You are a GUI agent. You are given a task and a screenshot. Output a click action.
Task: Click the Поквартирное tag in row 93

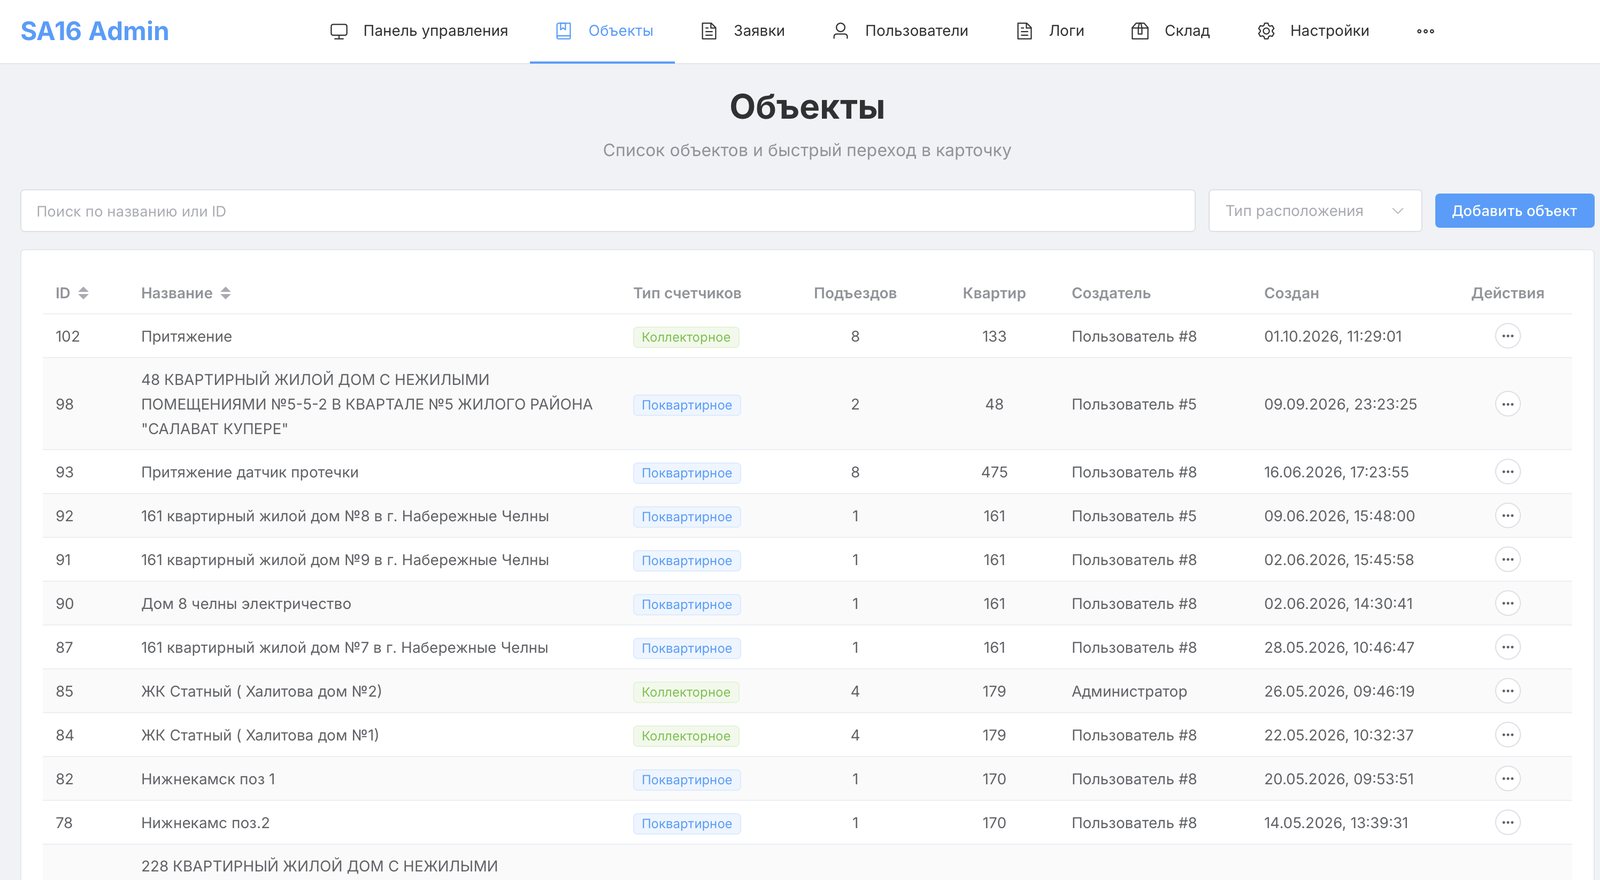coord(687,473)
